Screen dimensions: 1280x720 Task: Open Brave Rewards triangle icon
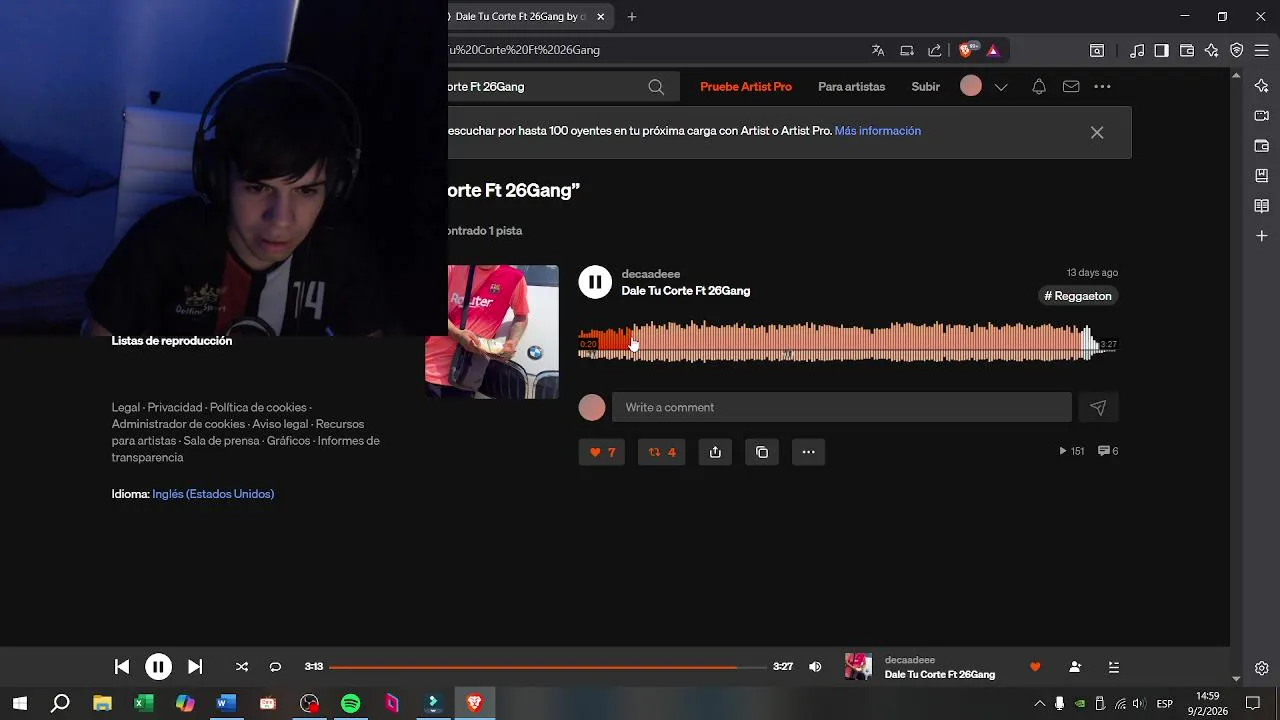coord(993,50)
